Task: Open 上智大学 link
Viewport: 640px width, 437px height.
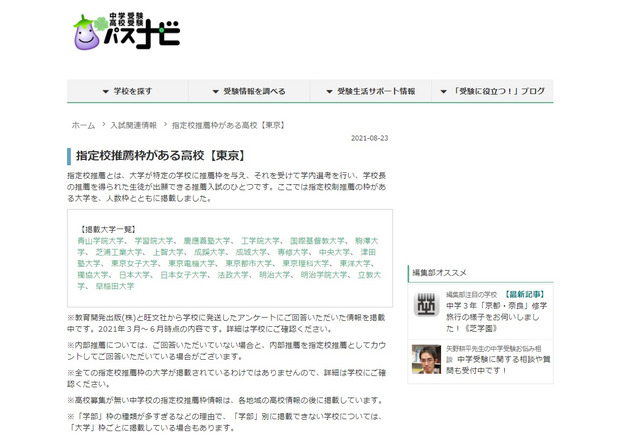Action: click(168, 252)
